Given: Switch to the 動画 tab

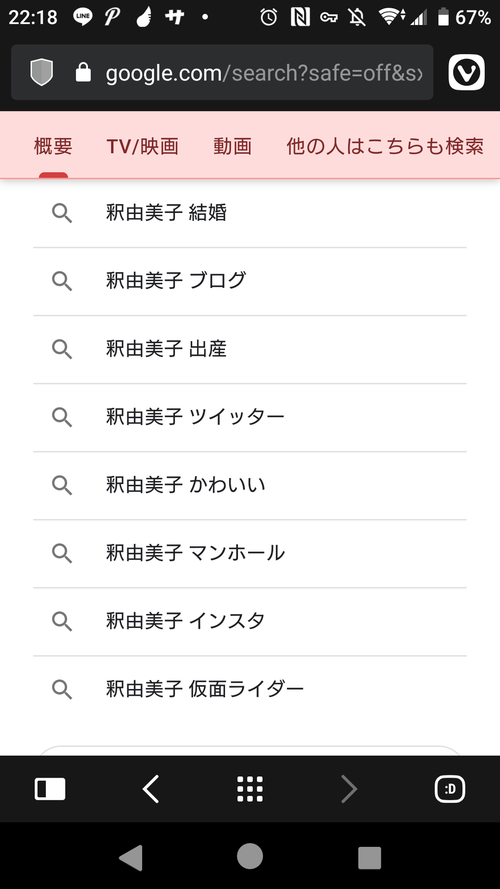Looking at the screenshot, I should 232,146.
